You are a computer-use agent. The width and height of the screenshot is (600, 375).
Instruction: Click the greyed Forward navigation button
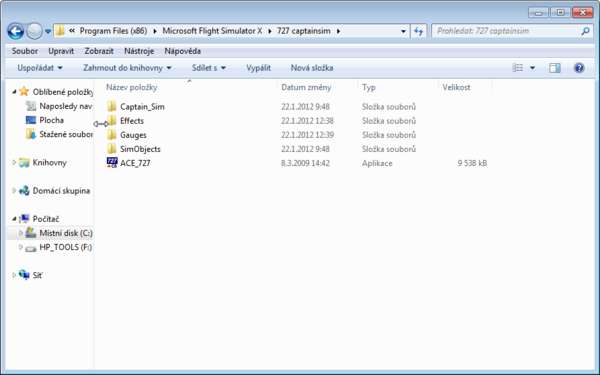coord(34,31)
